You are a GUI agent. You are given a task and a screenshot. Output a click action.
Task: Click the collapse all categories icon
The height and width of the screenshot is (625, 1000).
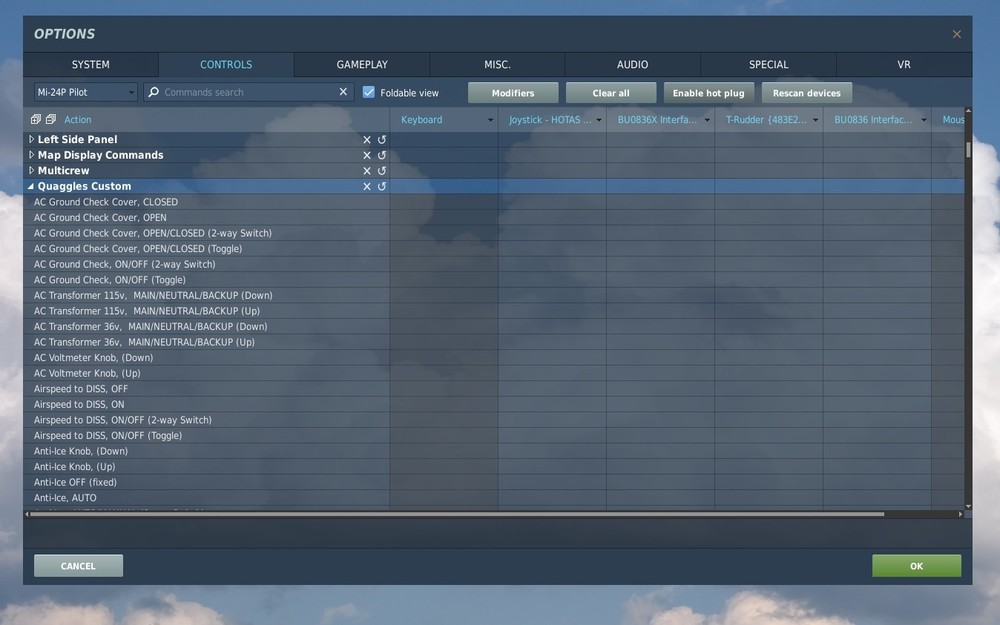click(x=51, y=119)
